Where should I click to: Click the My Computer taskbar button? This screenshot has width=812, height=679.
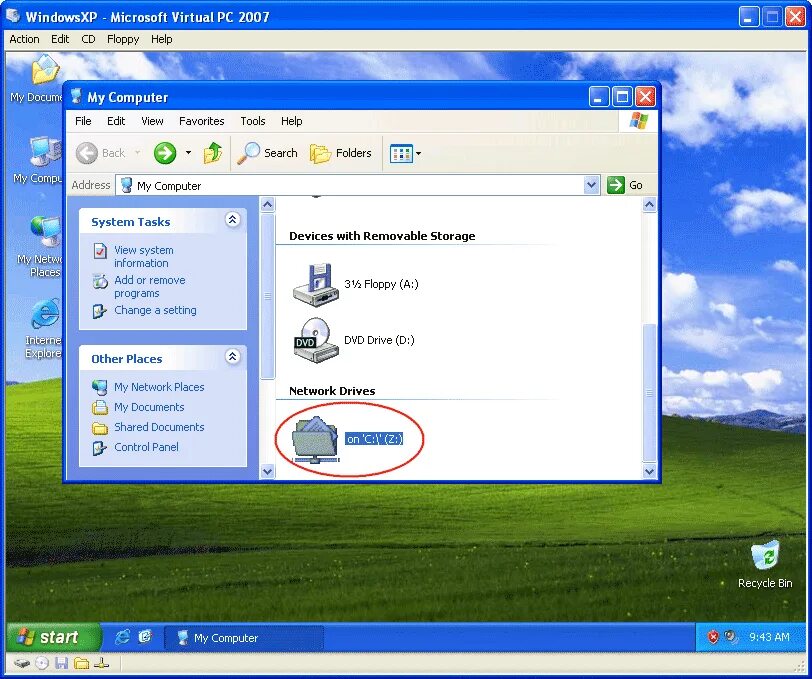click(244, 638)
